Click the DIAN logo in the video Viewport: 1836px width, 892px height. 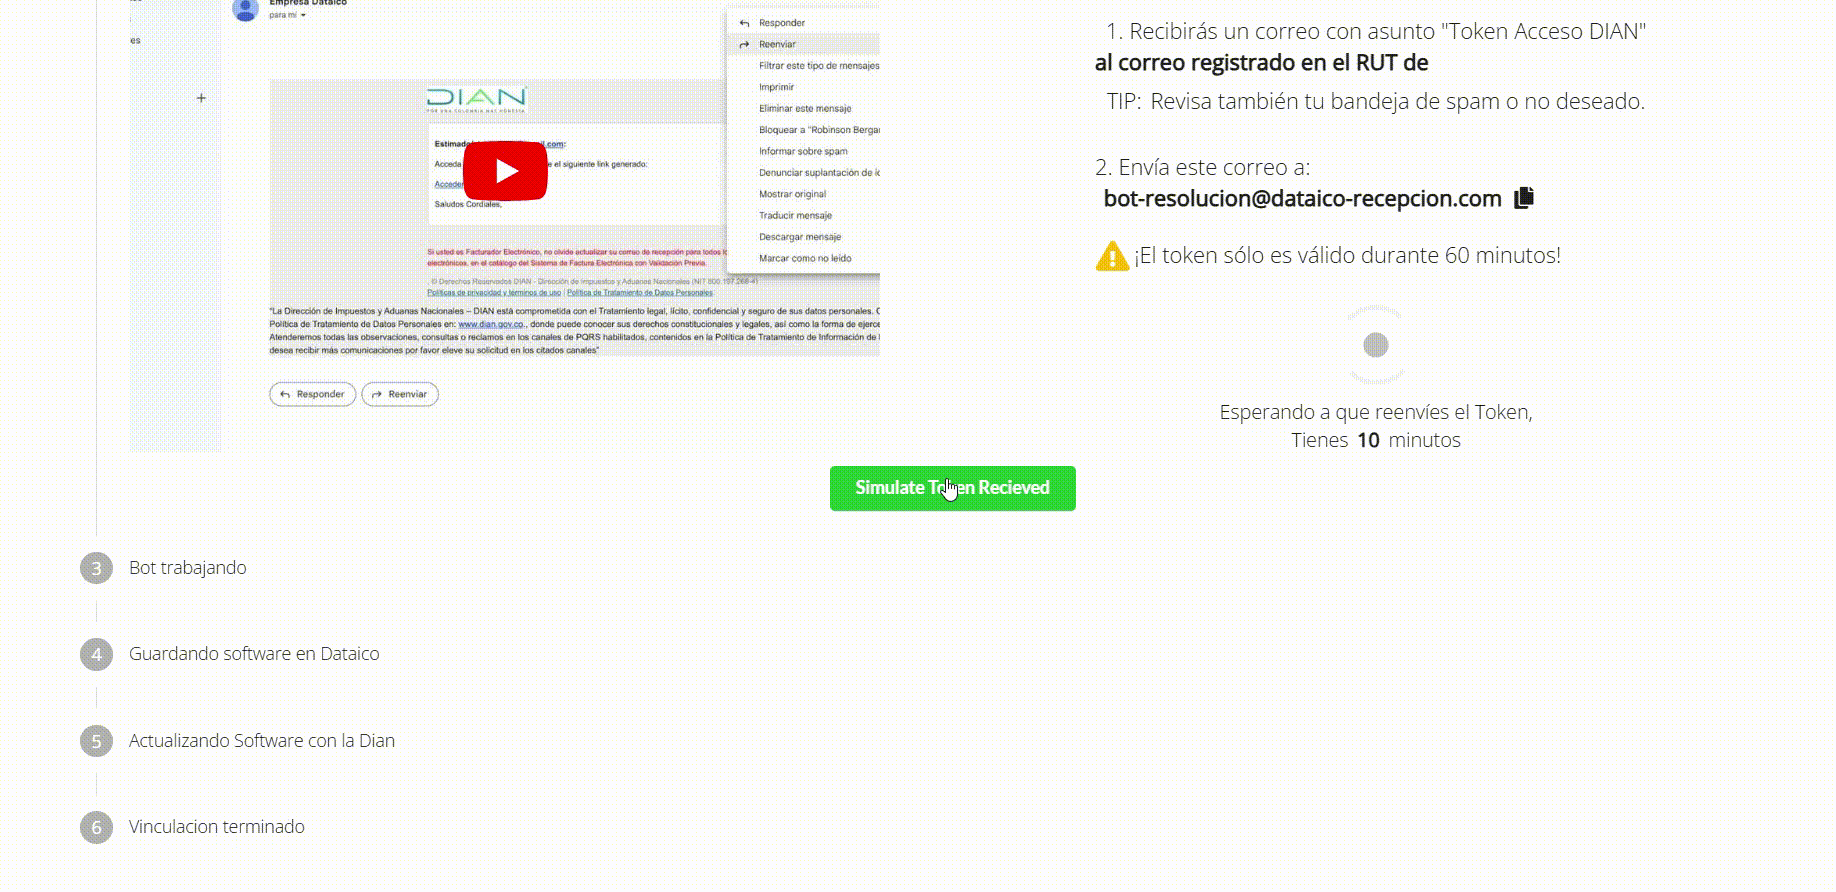click(476, 99)
